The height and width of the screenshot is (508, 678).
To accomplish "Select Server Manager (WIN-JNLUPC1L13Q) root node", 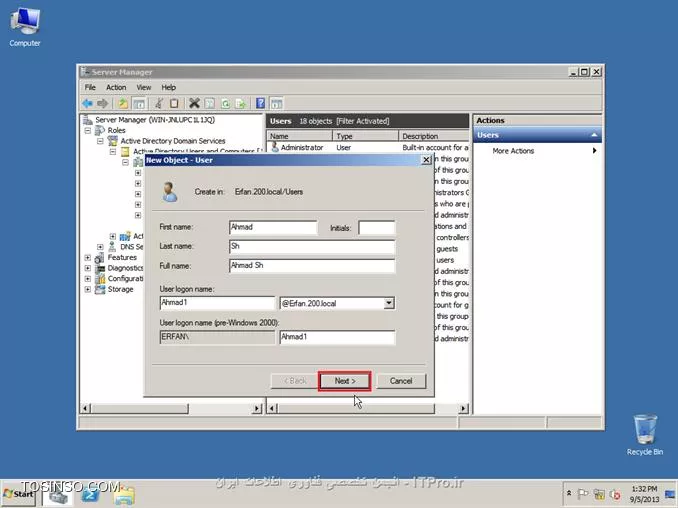I will [155, 120].
